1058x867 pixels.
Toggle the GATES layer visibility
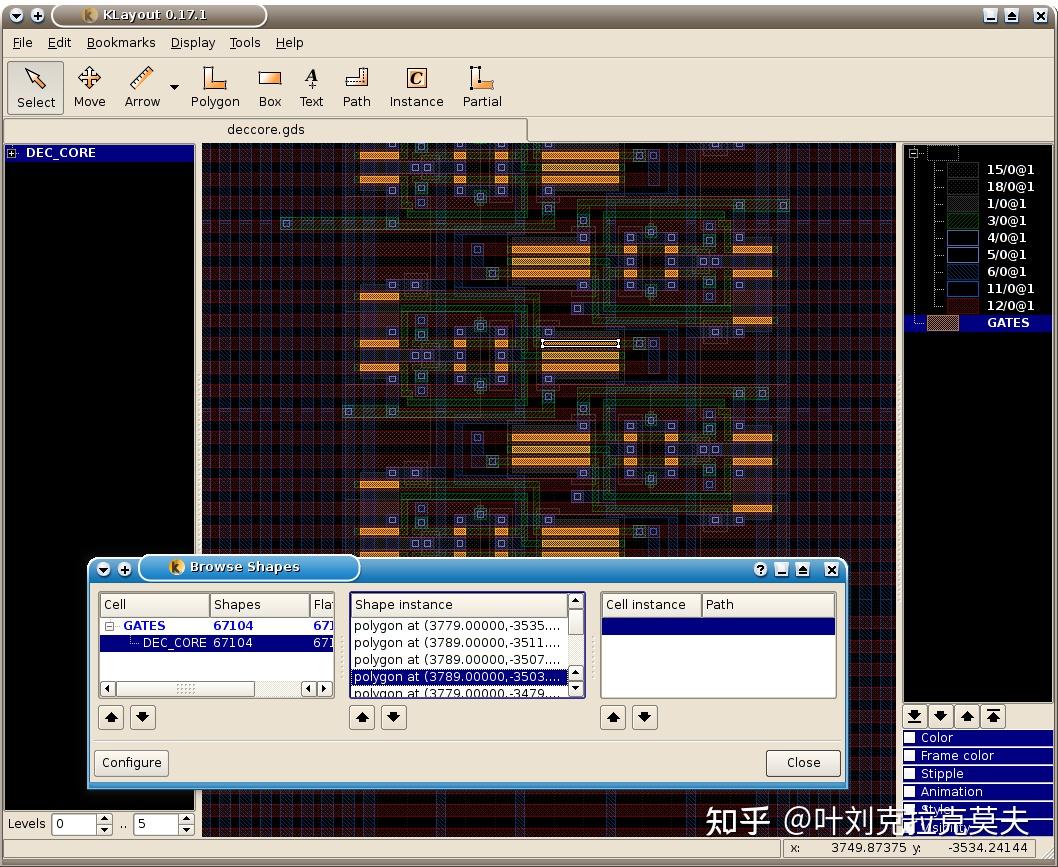coord(941,322)
